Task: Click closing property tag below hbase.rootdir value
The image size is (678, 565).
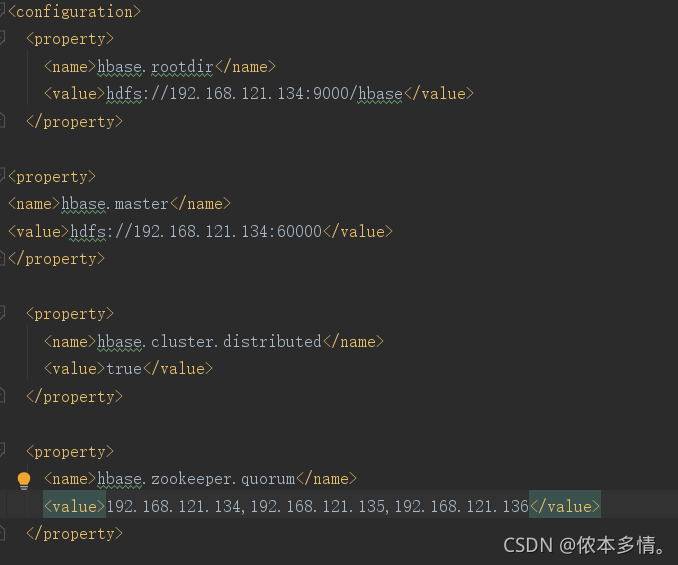Action: click(x=74, y=122)
